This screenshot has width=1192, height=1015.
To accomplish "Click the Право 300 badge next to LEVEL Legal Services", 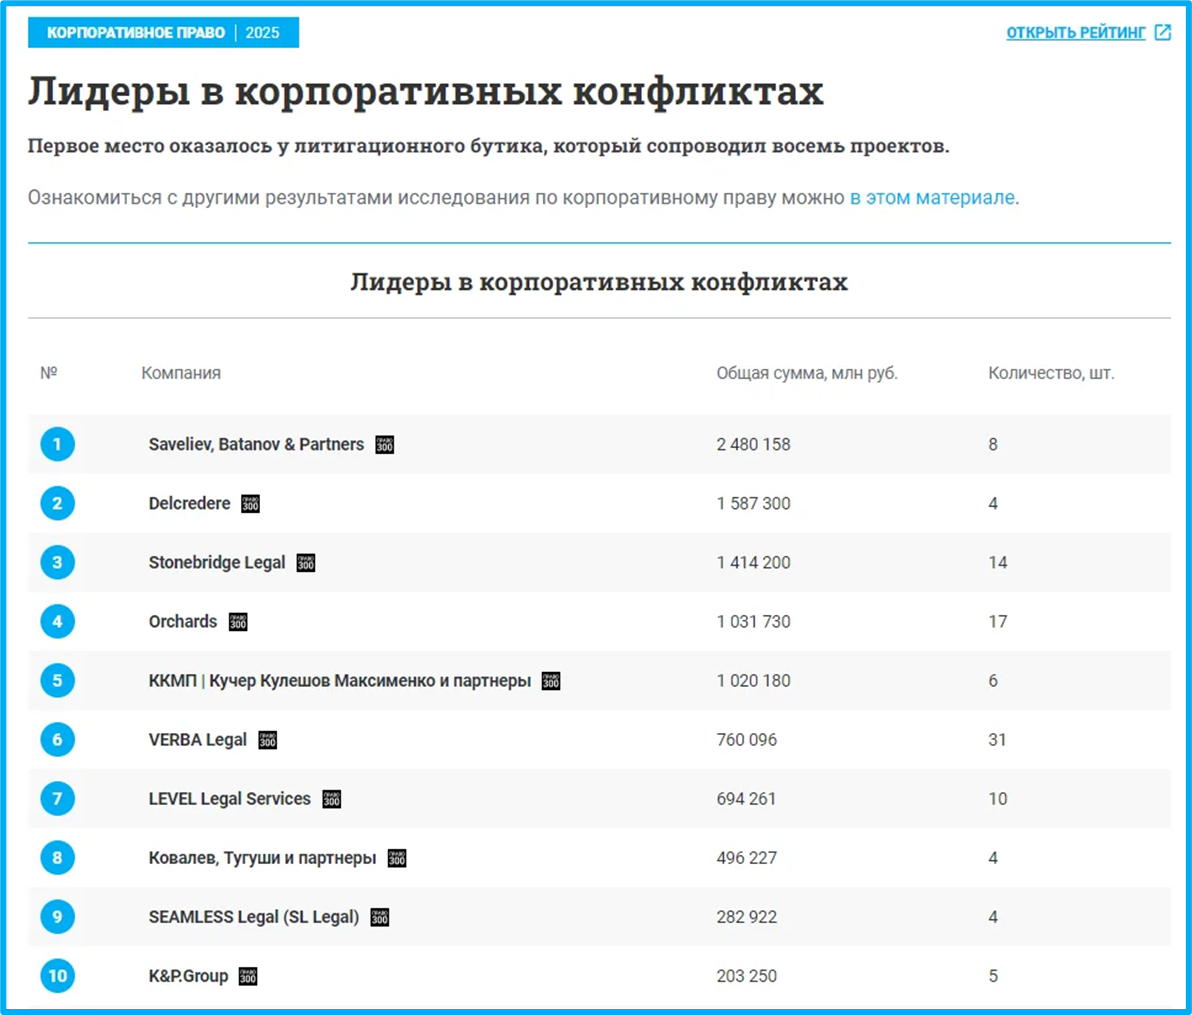I will pyautogui.click(x=331, y=798).
